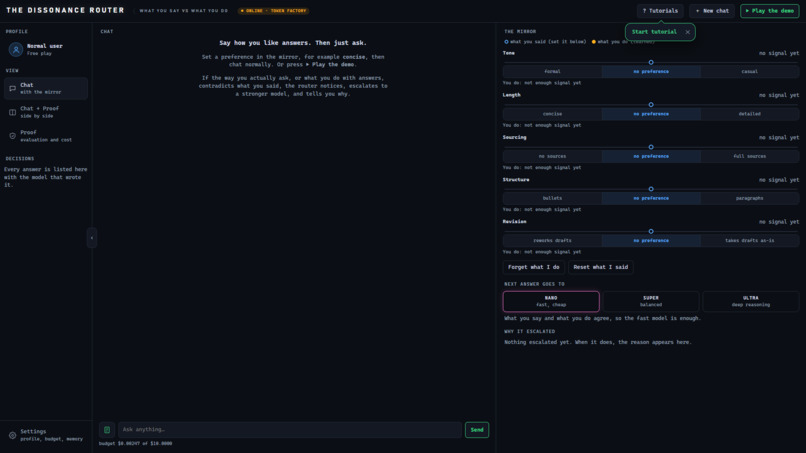
Task: Select no preference for Tone
Action: (x=651, y=71)
